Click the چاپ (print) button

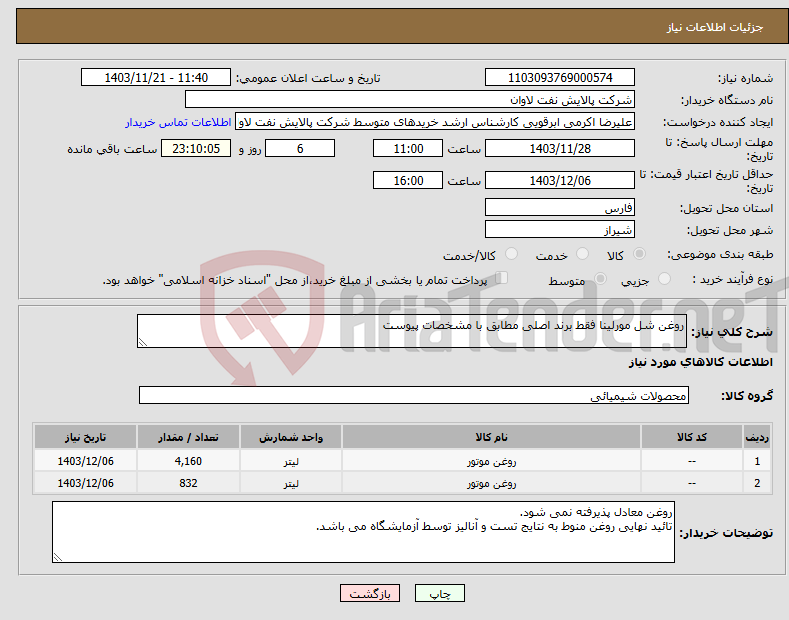point(439,593)
